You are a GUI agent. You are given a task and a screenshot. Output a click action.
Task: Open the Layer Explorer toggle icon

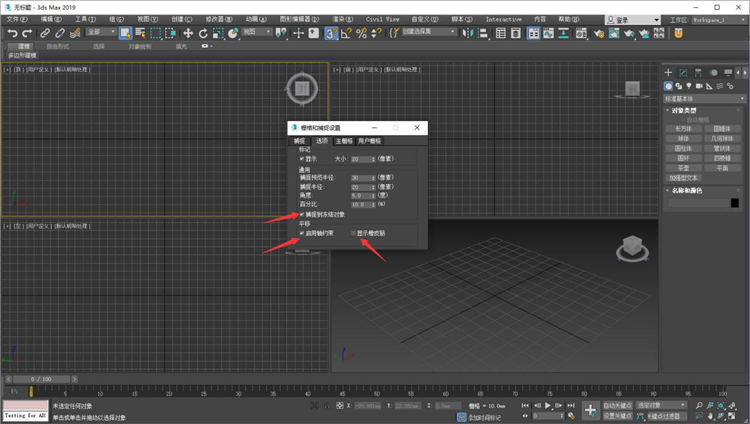pyautogui.click(x=516, y=33)
